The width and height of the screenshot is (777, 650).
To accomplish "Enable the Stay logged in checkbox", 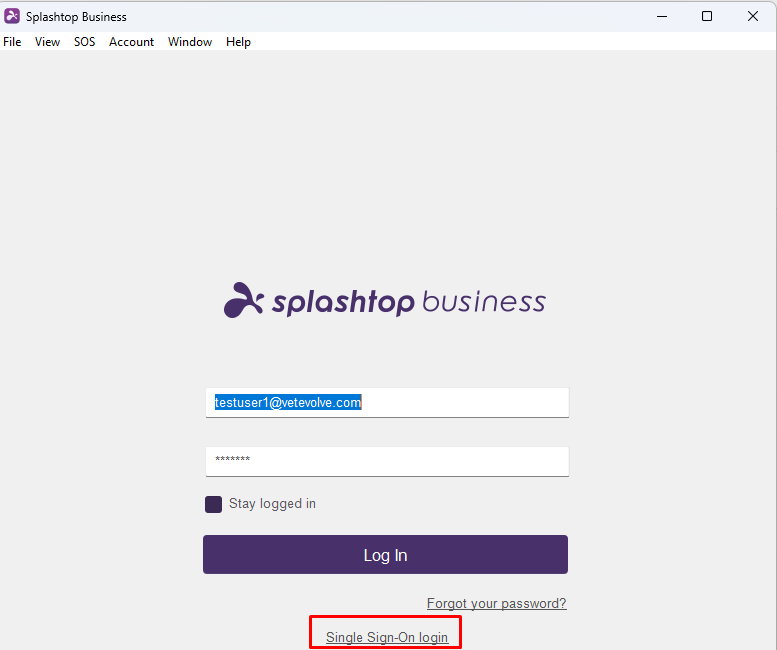I will [213, 504].
